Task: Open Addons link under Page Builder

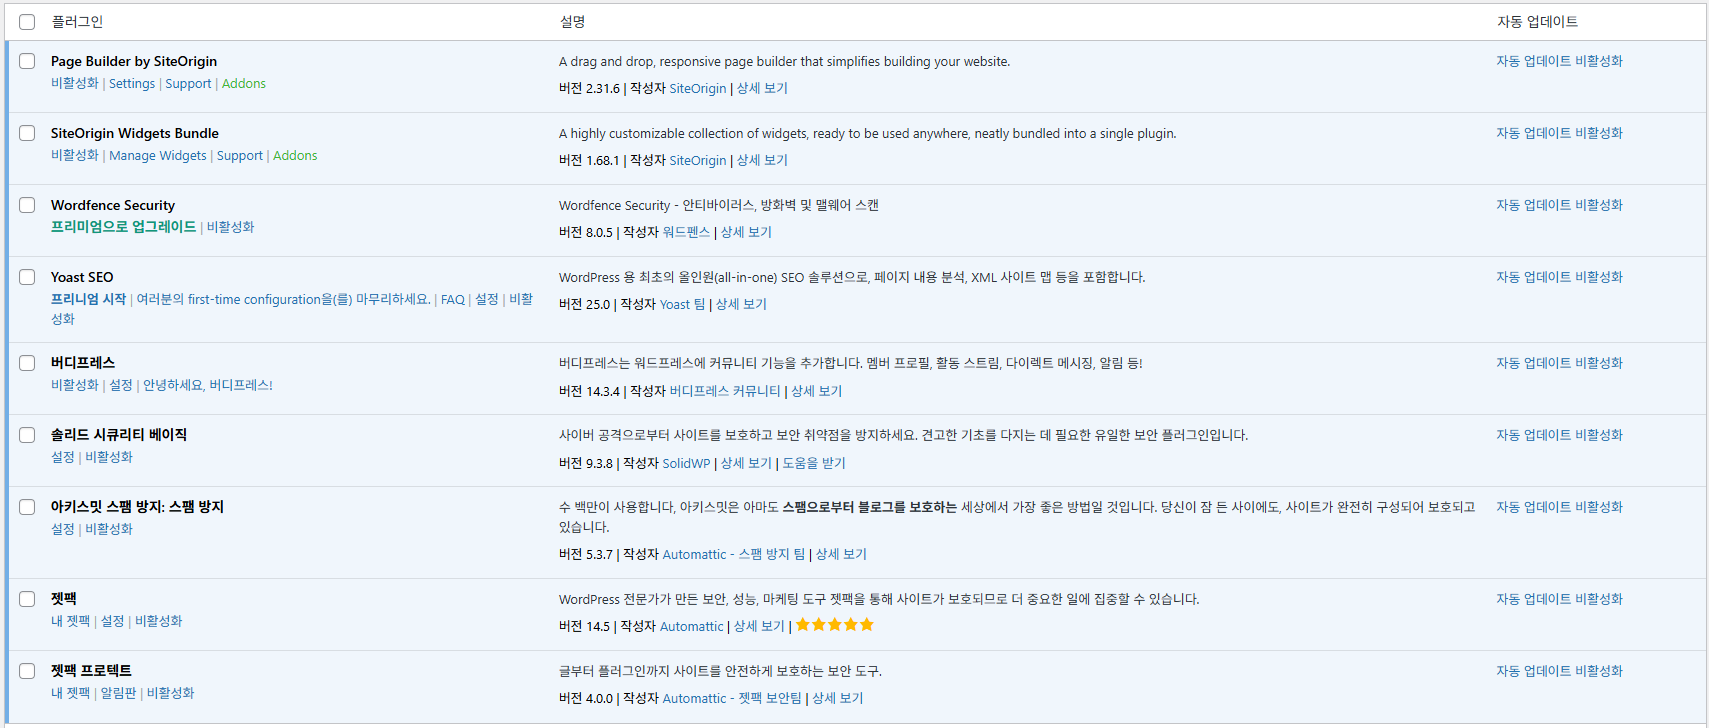Action: [x=244, y=84]
